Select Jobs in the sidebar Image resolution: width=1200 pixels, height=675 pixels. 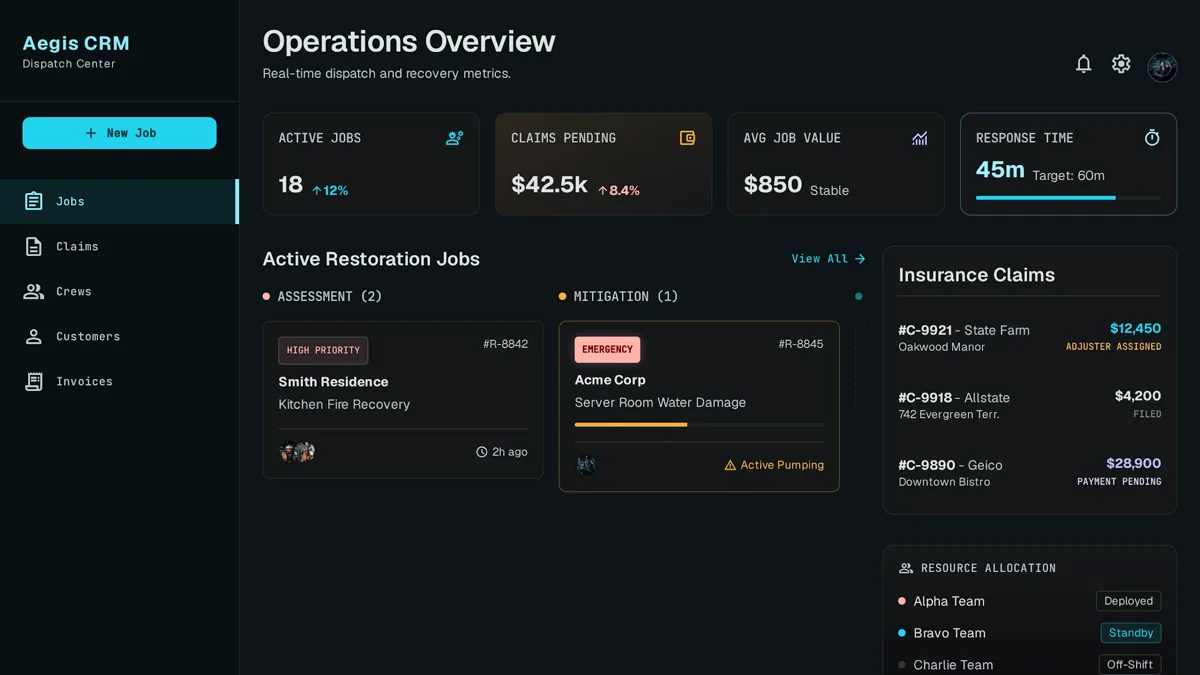click(119, 201)
